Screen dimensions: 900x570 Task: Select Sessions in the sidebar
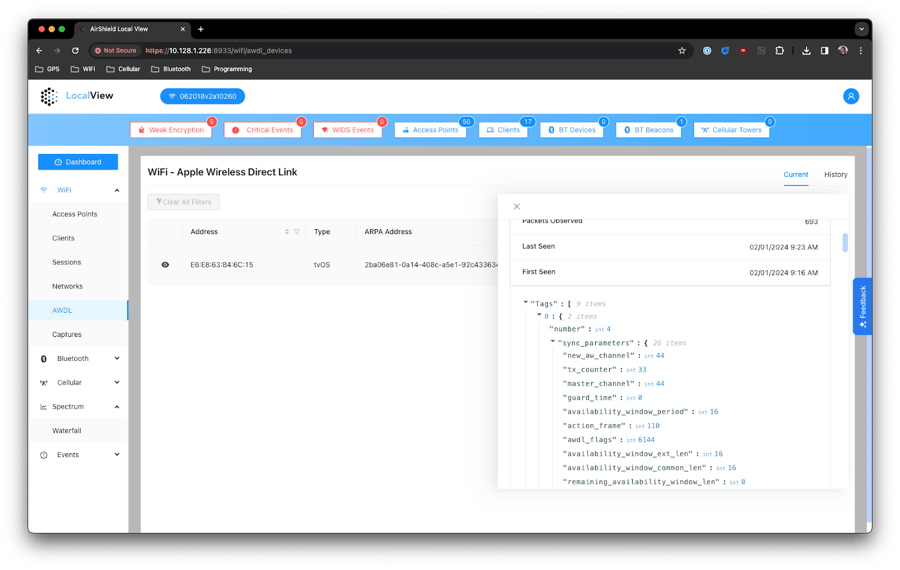tap(67, 262)
